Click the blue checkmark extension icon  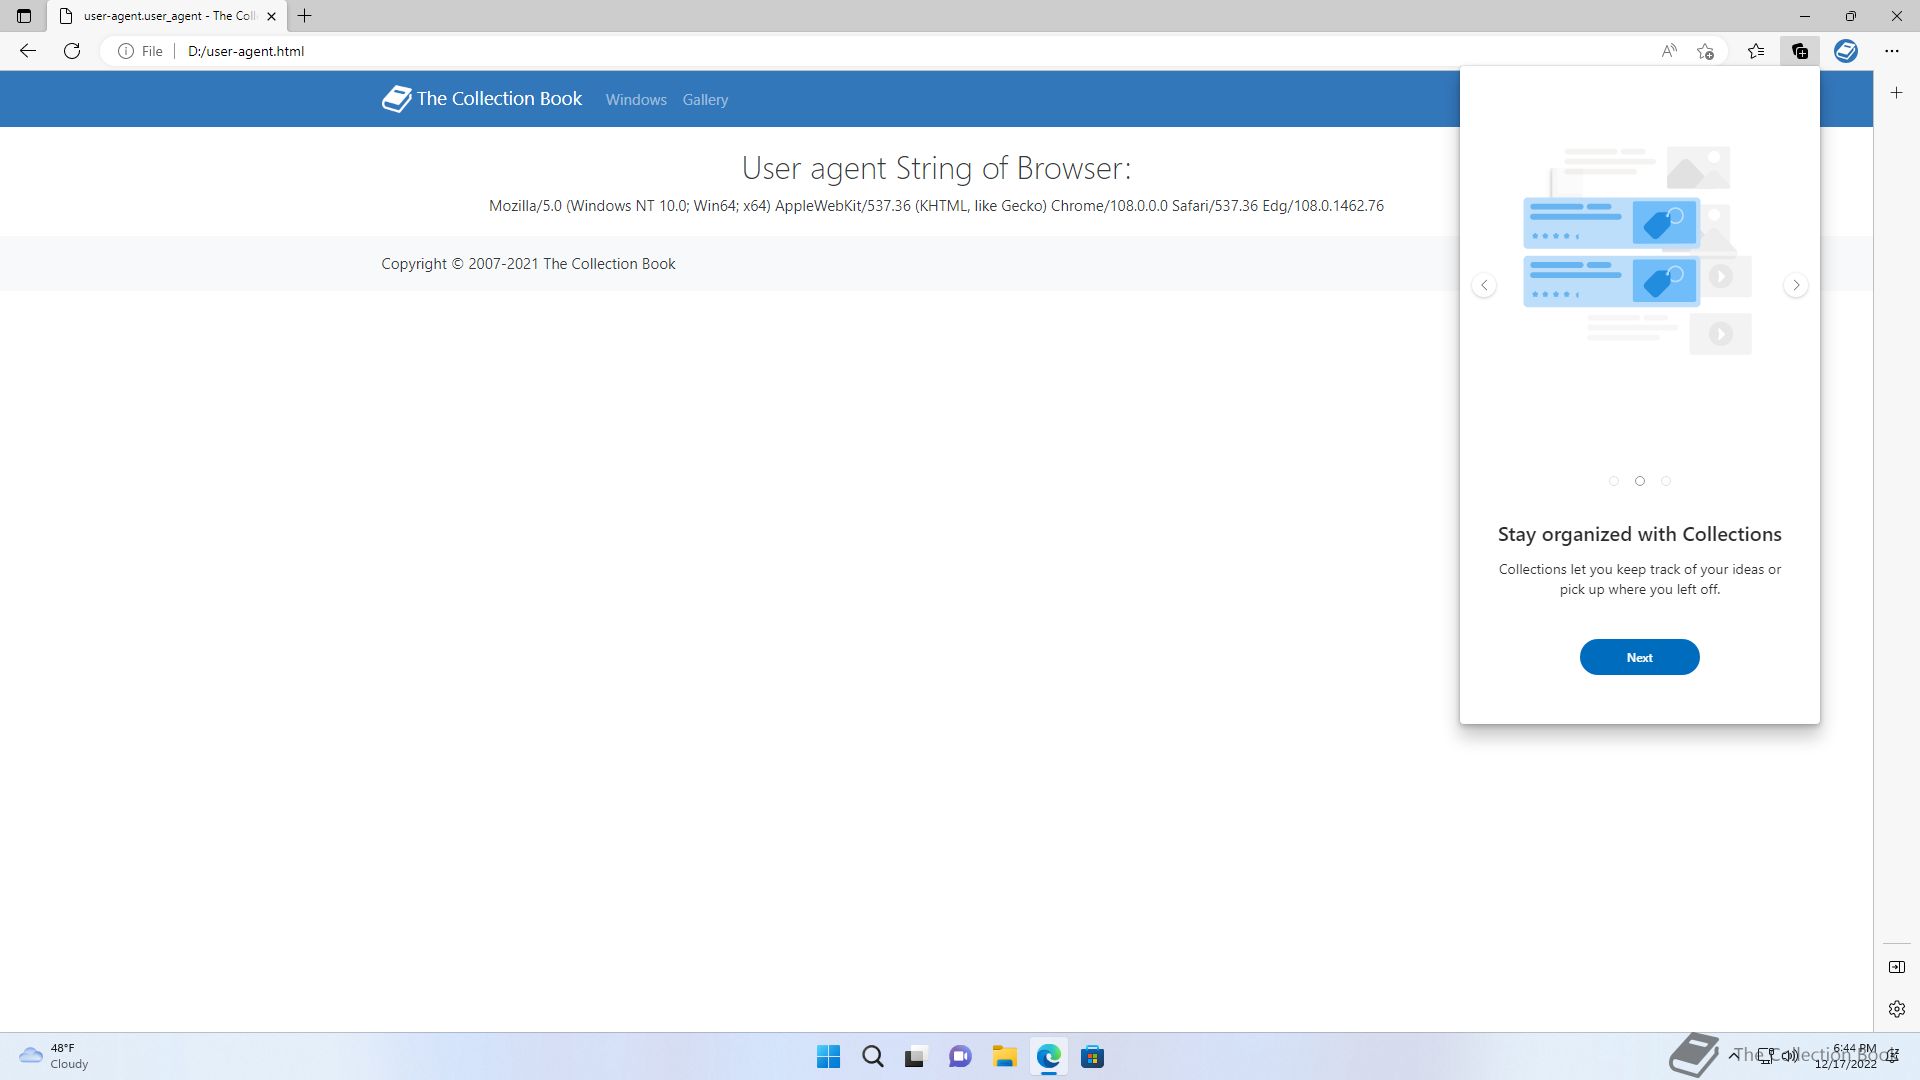[x=1845, y=51]
